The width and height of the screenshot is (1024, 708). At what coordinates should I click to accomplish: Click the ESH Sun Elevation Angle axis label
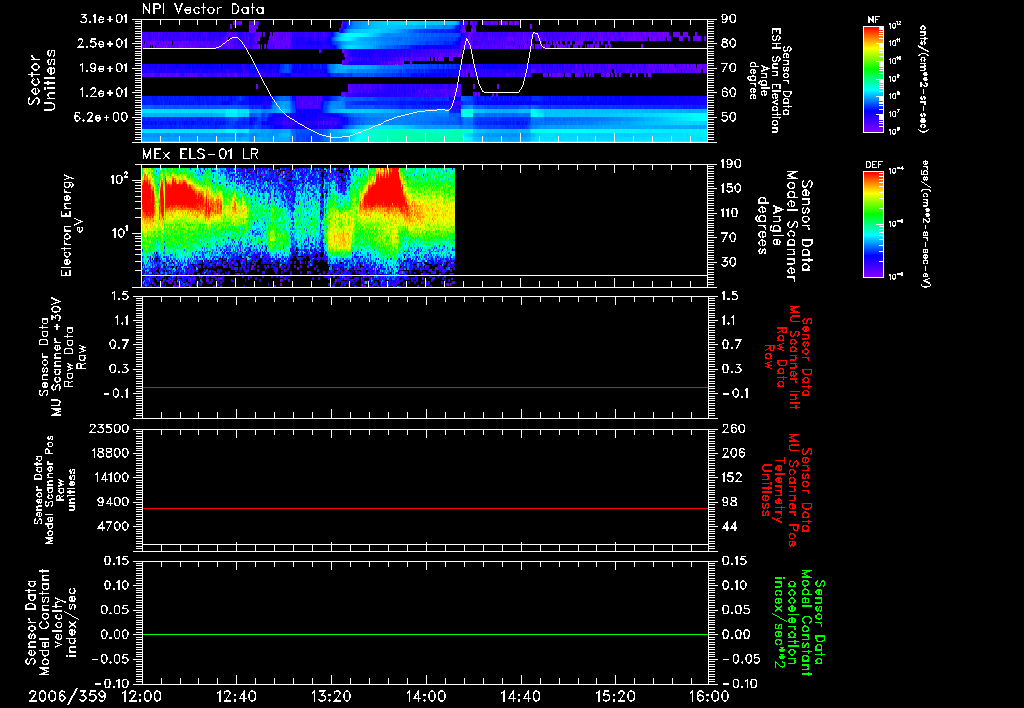point(775,80)
